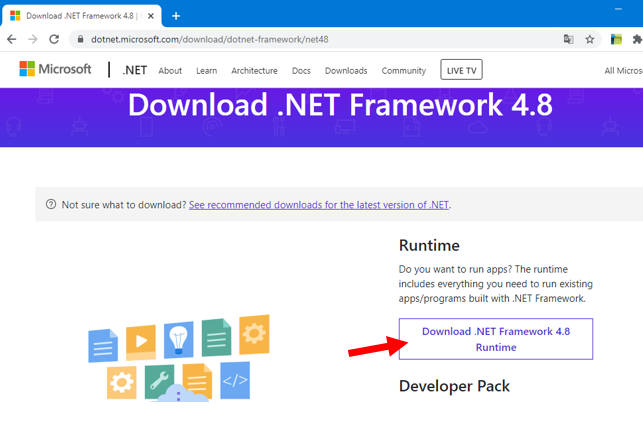
Task: Open a new tab with the plus button
Action: point(176,16)
